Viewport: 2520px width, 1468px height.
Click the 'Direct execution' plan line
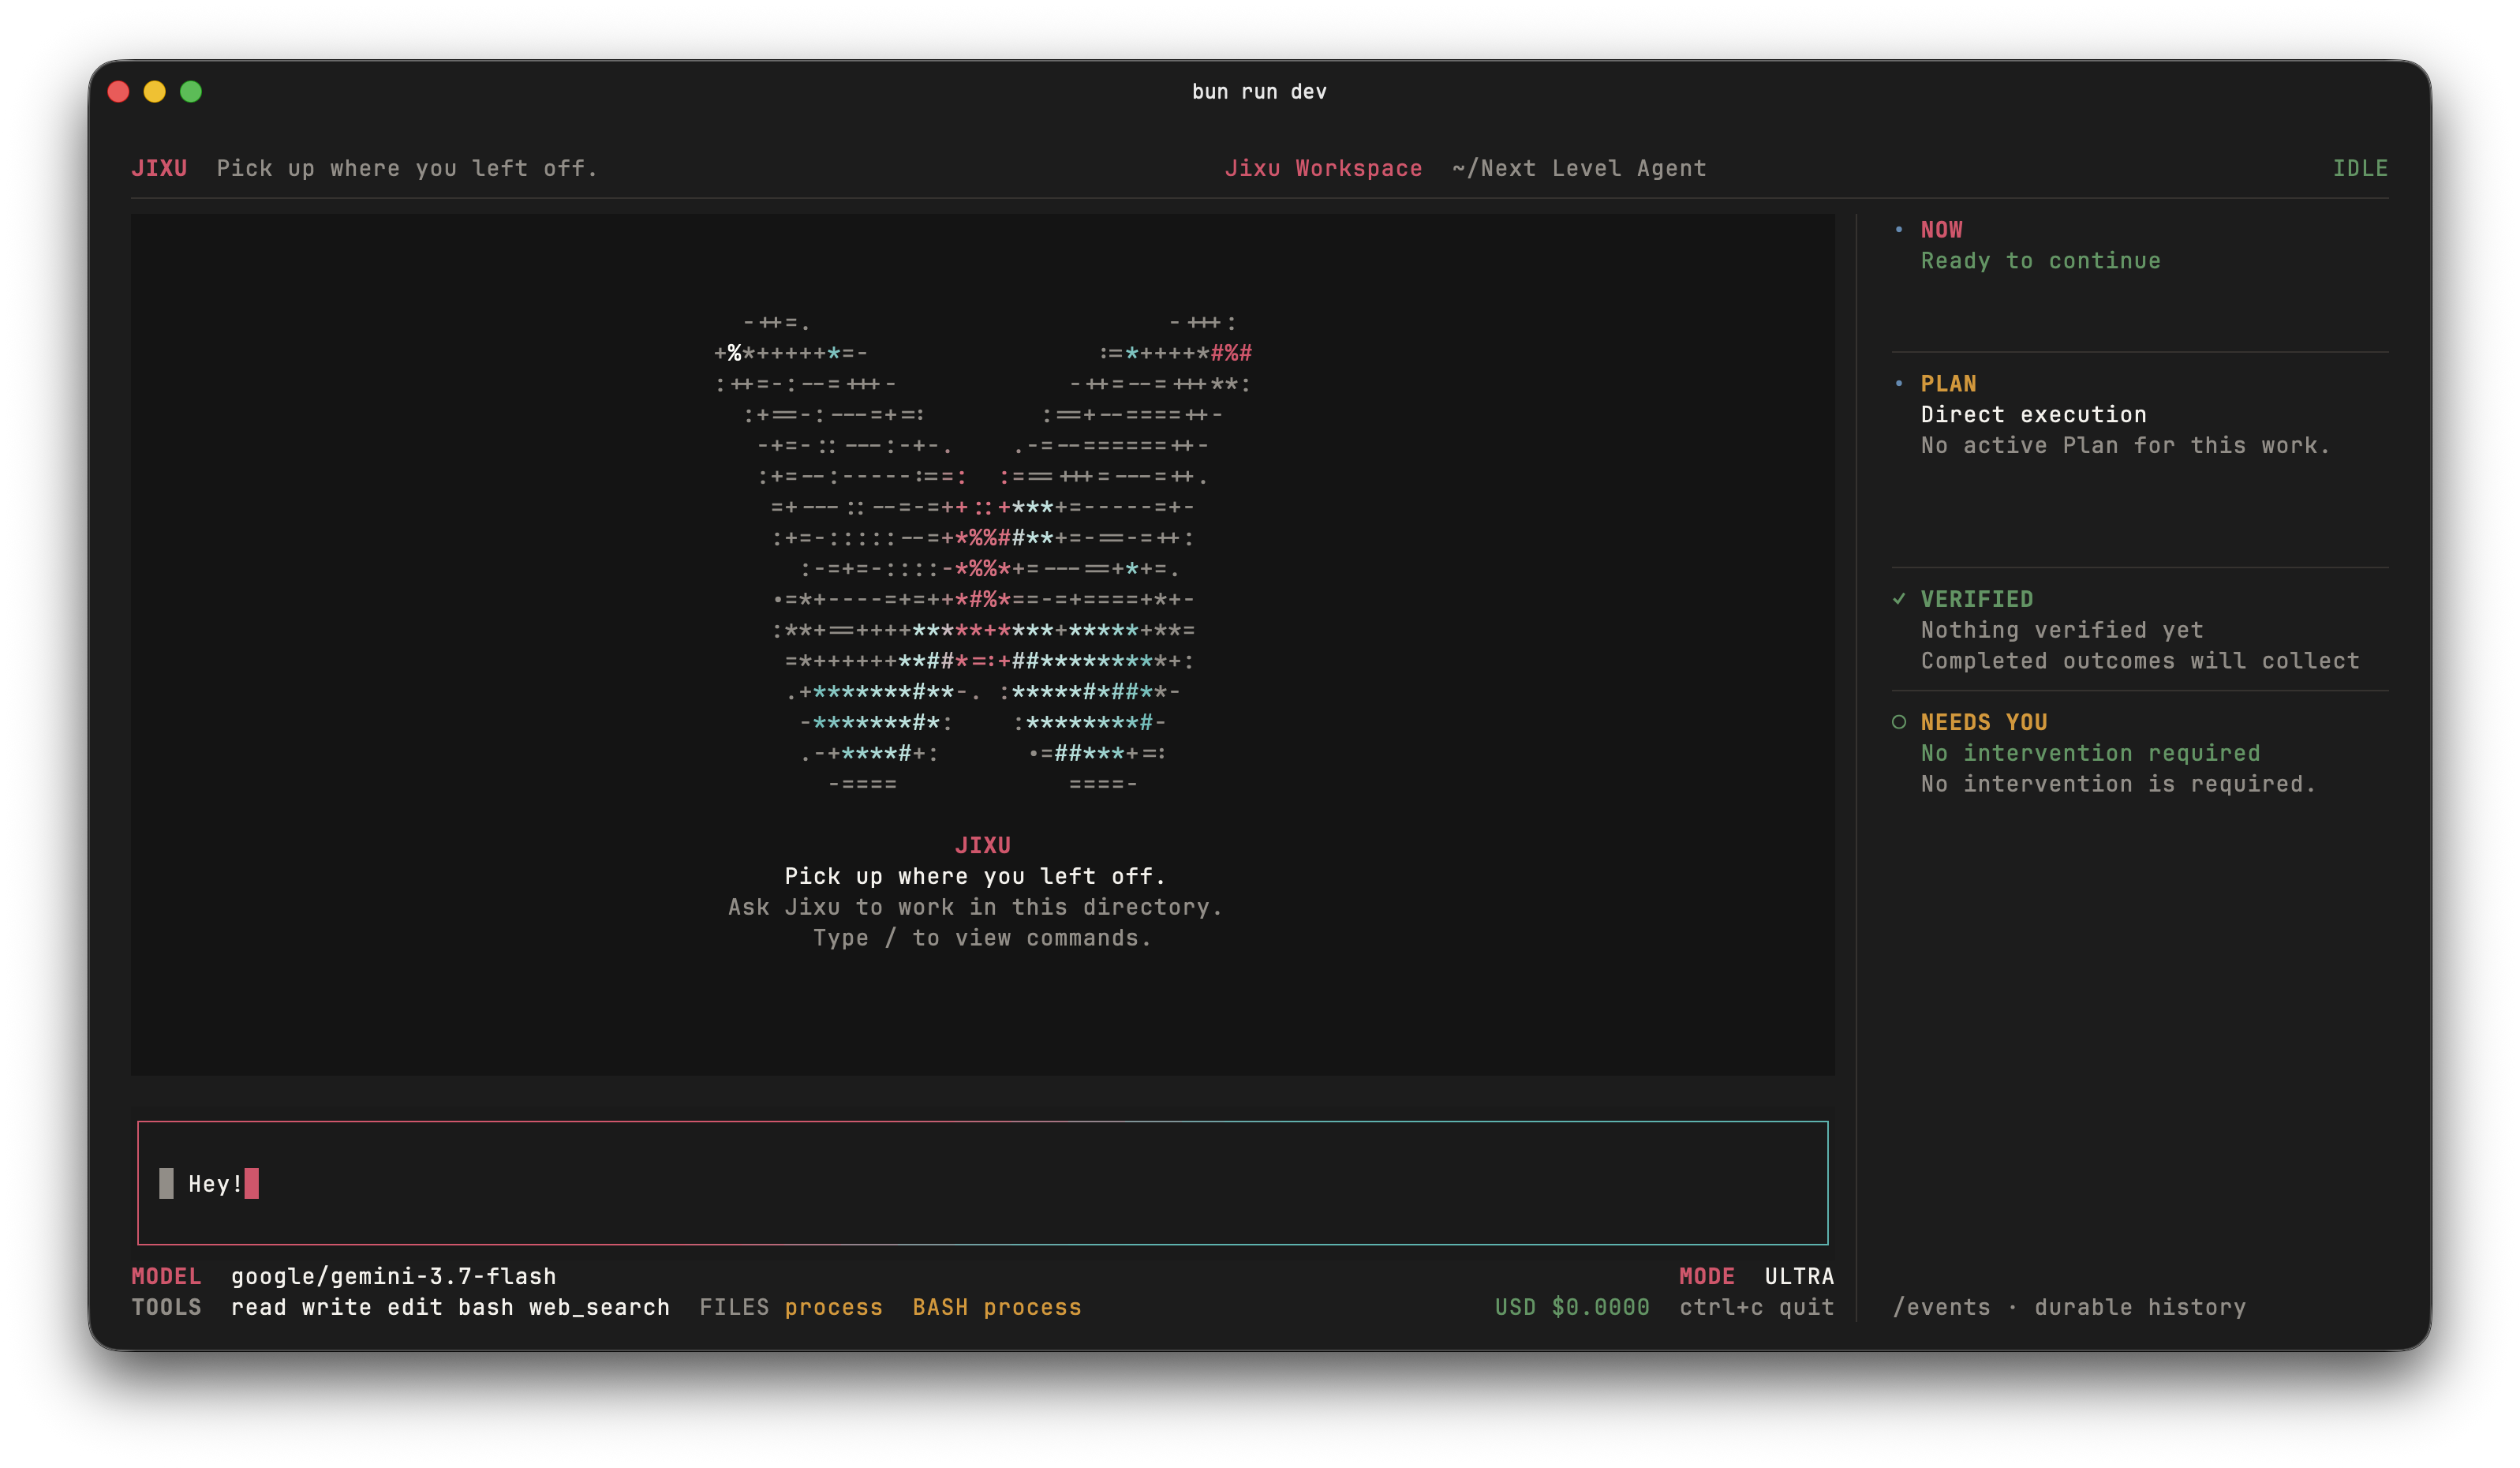2033,415
